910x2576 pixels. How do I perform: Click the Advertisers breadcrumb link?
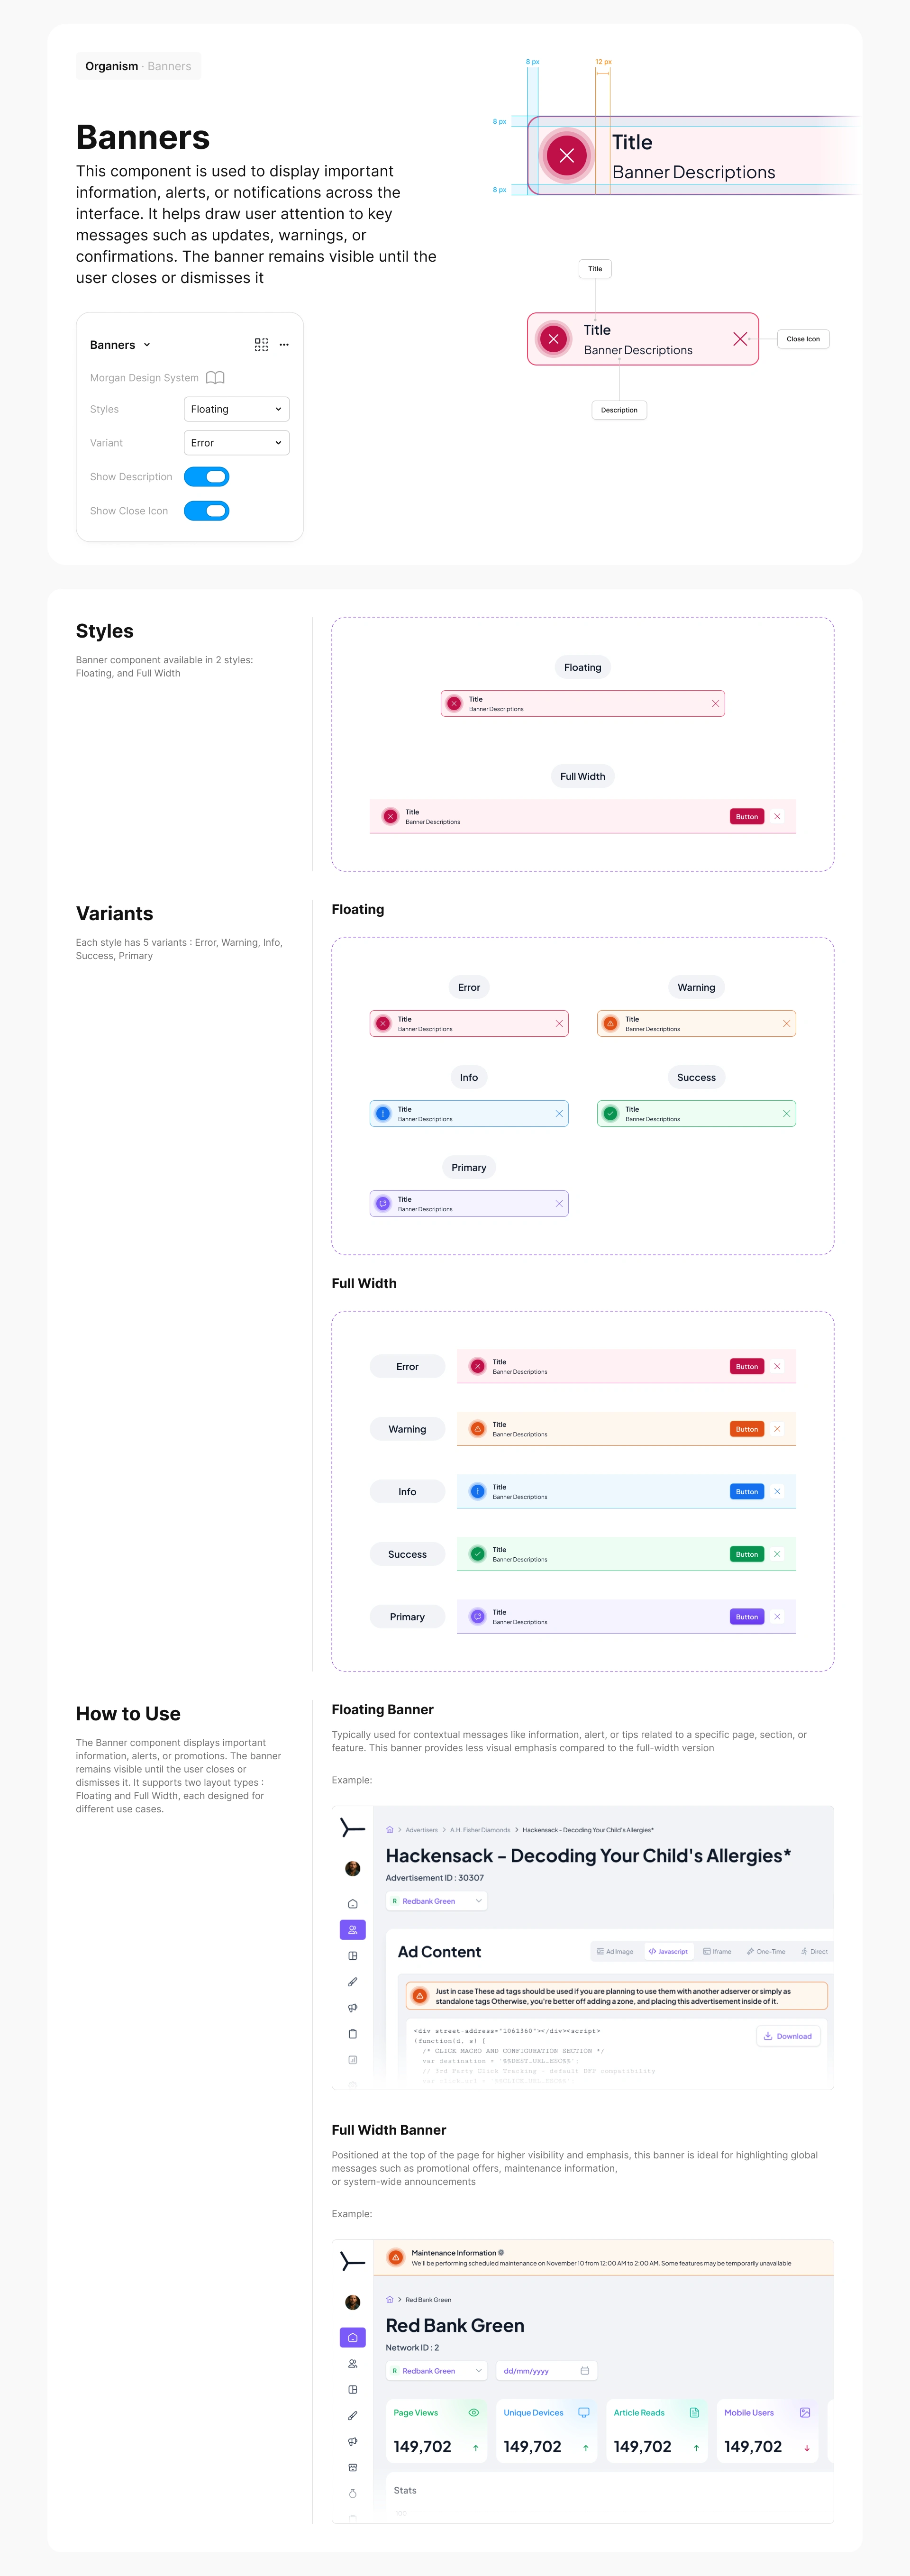tap(422, 1830)
